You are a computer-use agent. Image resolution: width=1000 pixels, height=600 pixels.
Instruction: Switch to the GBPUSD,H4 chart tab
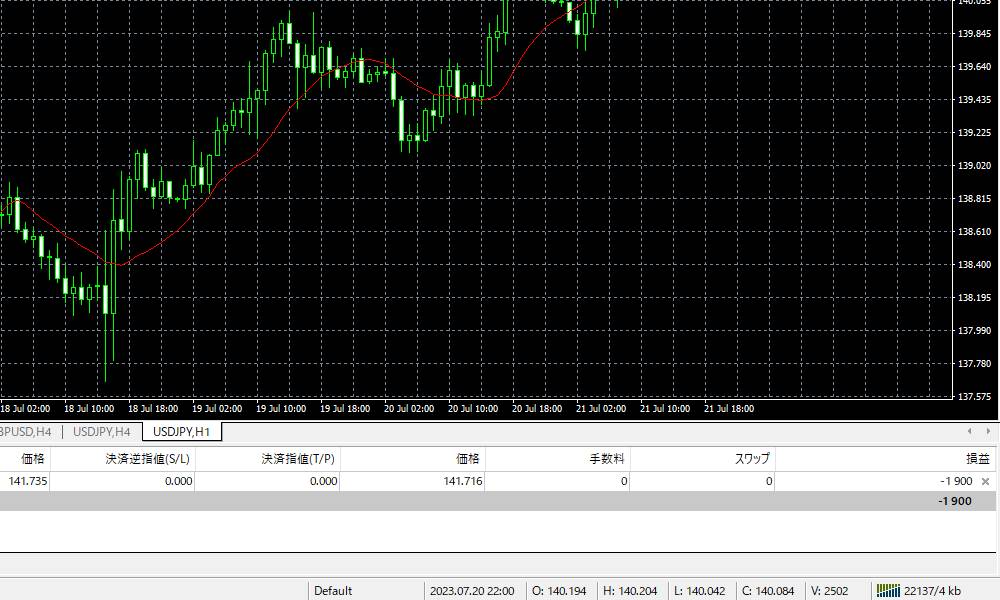(27, 432)
